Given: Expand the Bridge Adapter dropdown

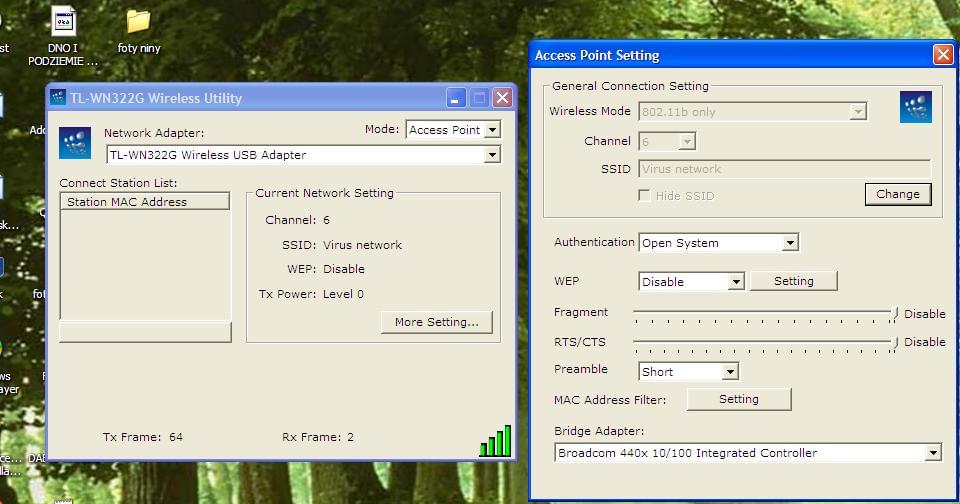Looking at the screenshot, I should point(933,453).
